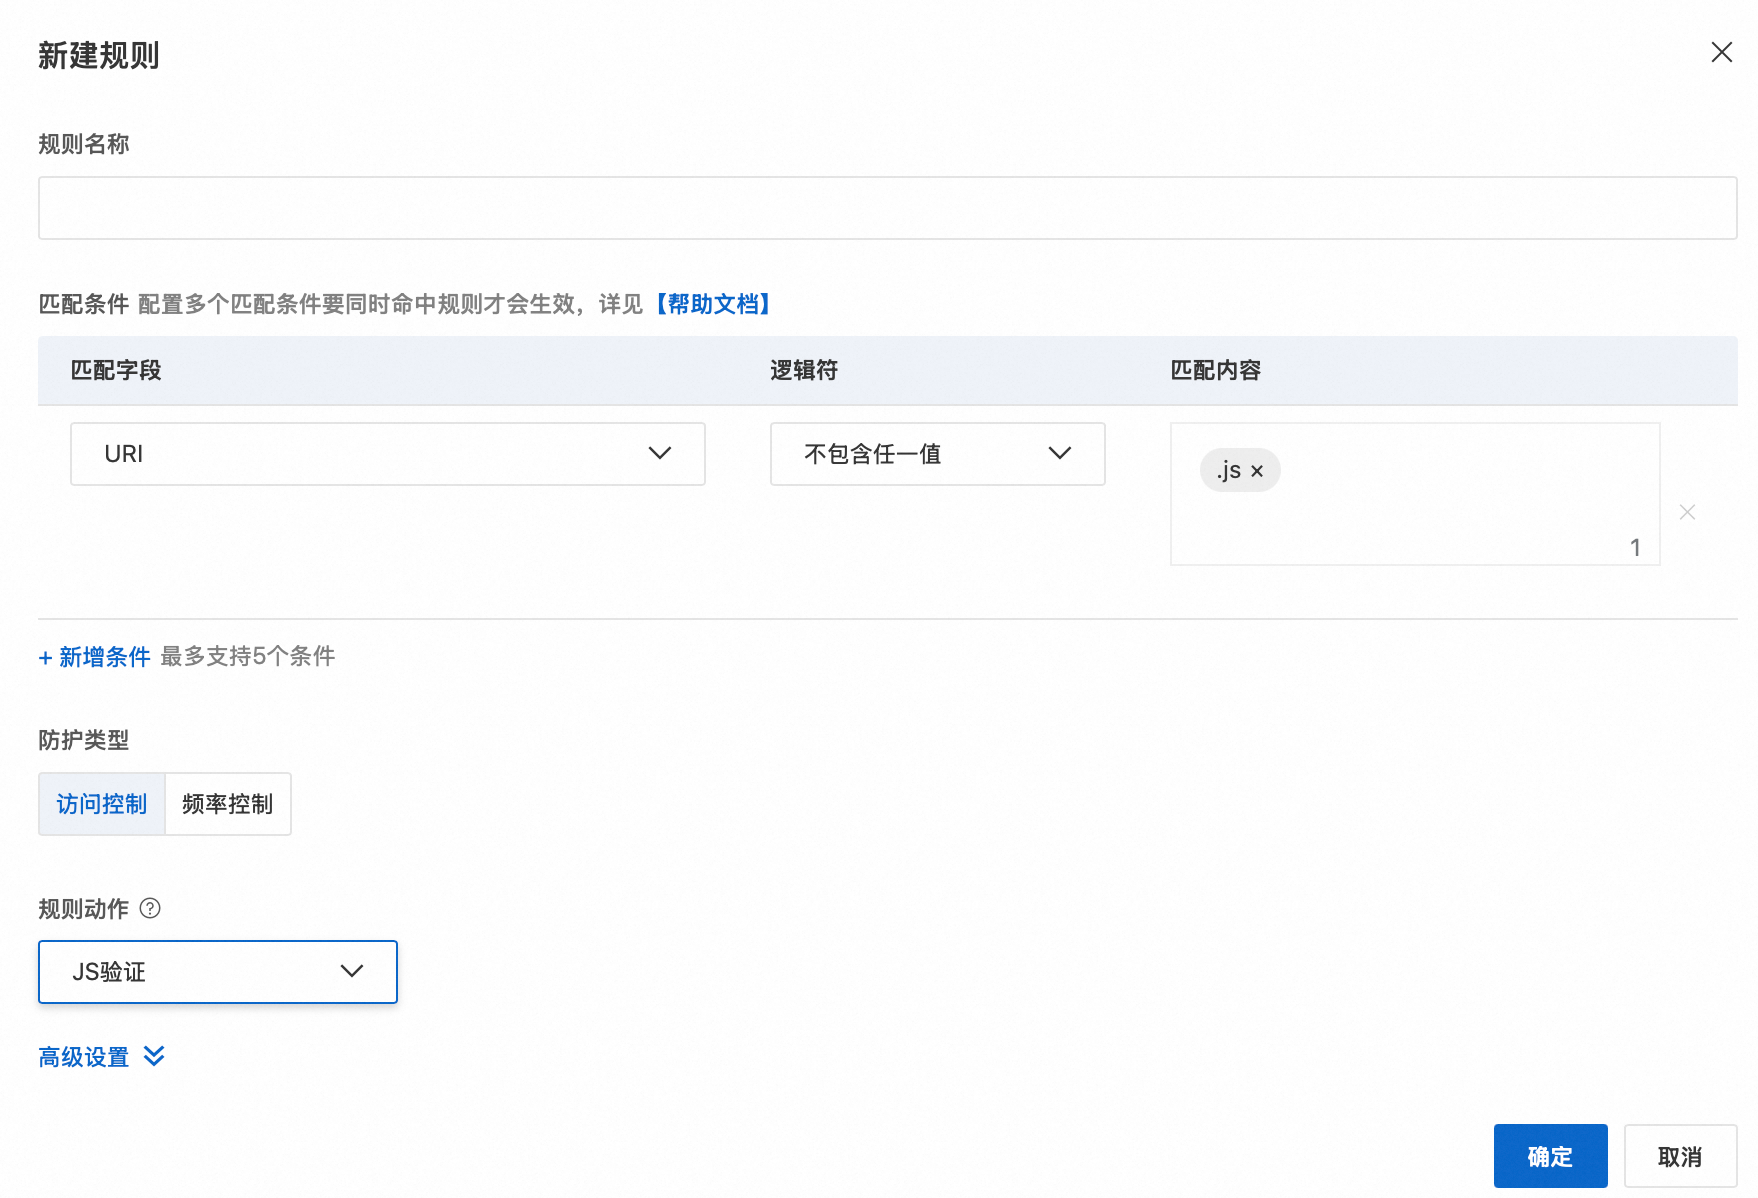Click the 规则名称 input field
The width and height of the screenshot is (1758, 1198).
click(887, 208)
